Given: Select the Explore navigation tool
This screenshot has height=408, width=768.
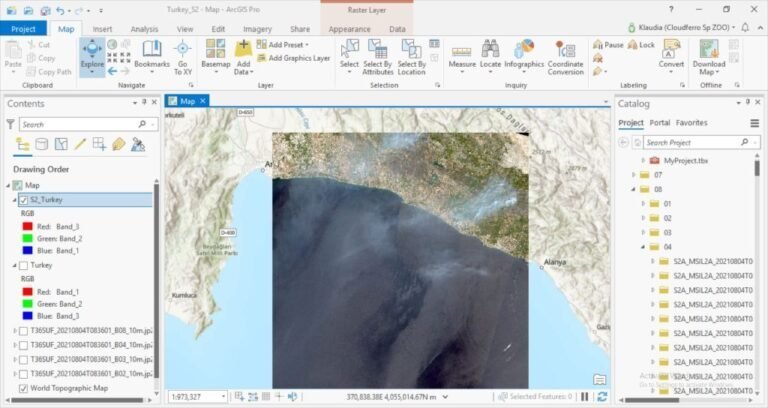Looking at the screenshot, I should (92, 57).
